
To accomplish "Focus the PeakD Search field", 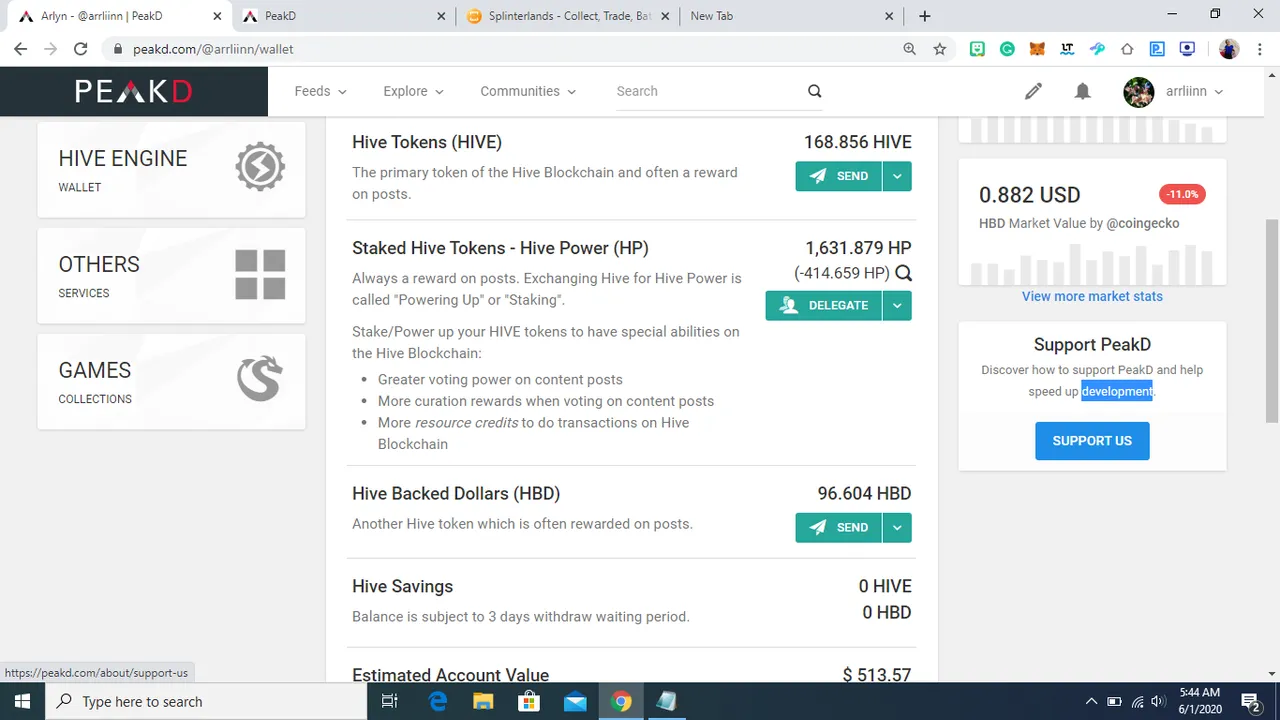I will point(708,91).
